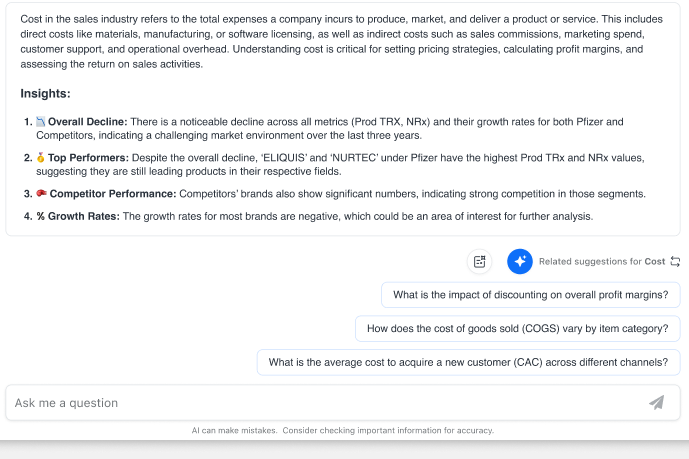Click the 'Related suggestions for Cost' label
The height and width of the screenshot is (459, 689).
coord(601,262)
